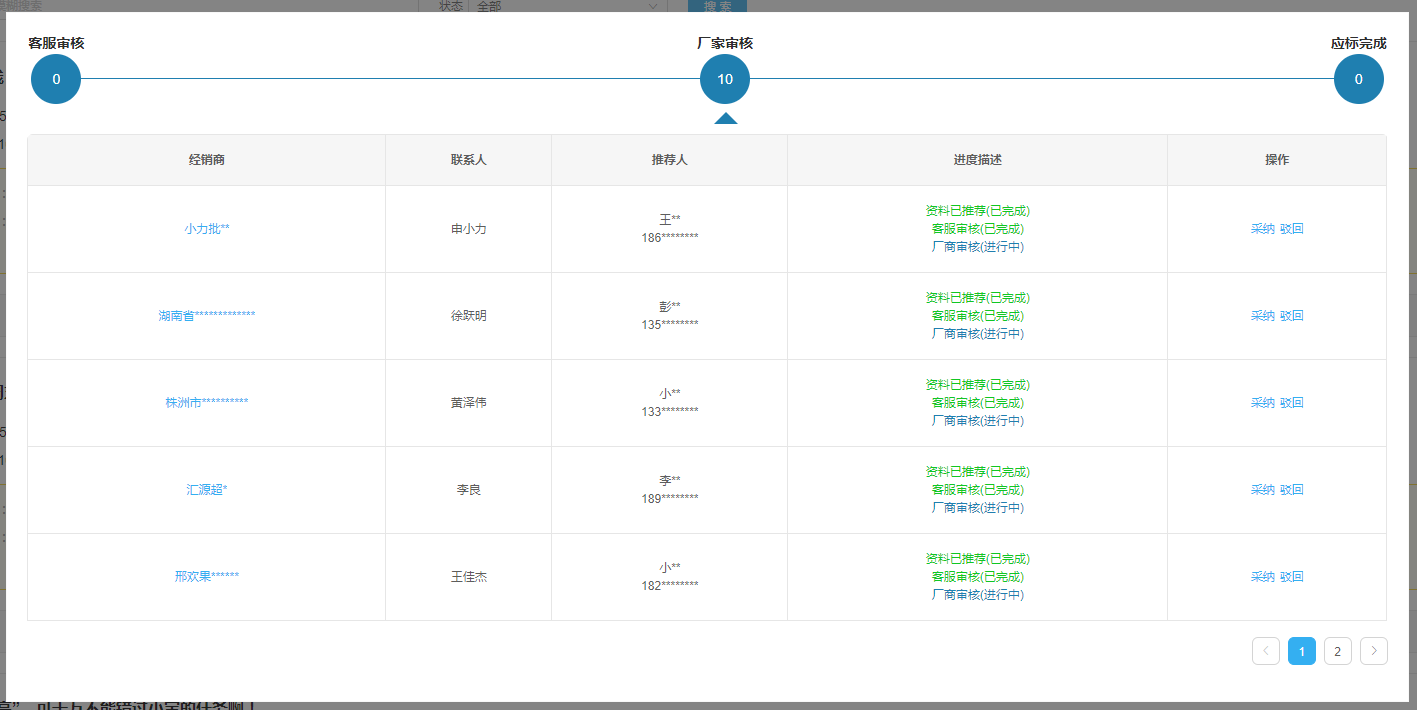
Task: Click 采纳 for contact 申小力
Action: tap(1262, 229)
